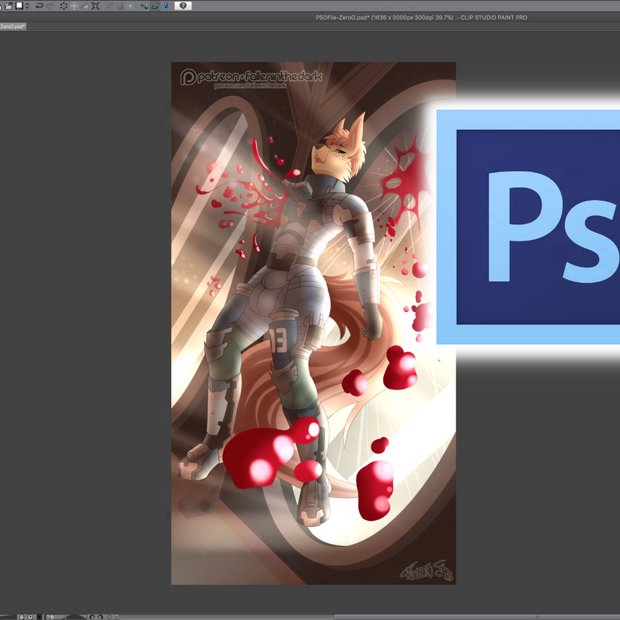Select the ZeroG.psd document tab
Viewport: 620px width, 620px height.
coord(13,26)
